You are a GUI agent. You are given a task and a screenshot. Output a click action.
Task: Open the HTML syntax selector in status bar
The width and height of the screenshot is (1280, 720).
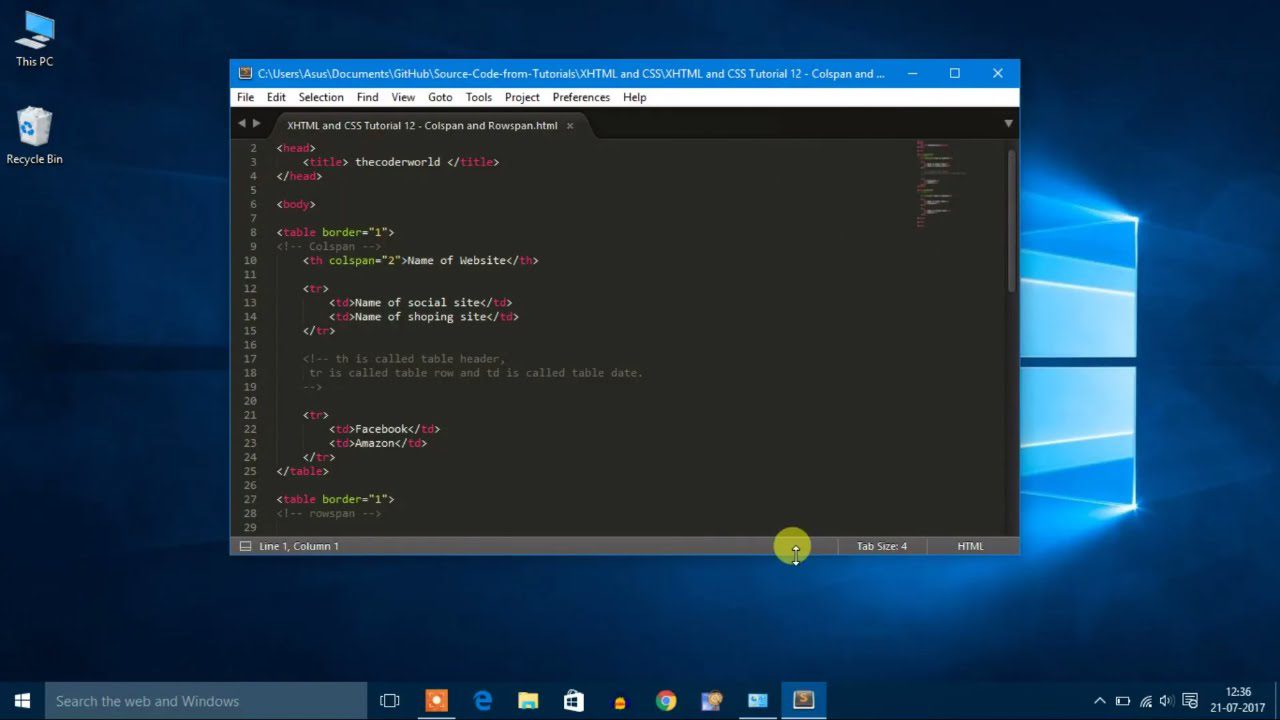[x=970, y=546]
